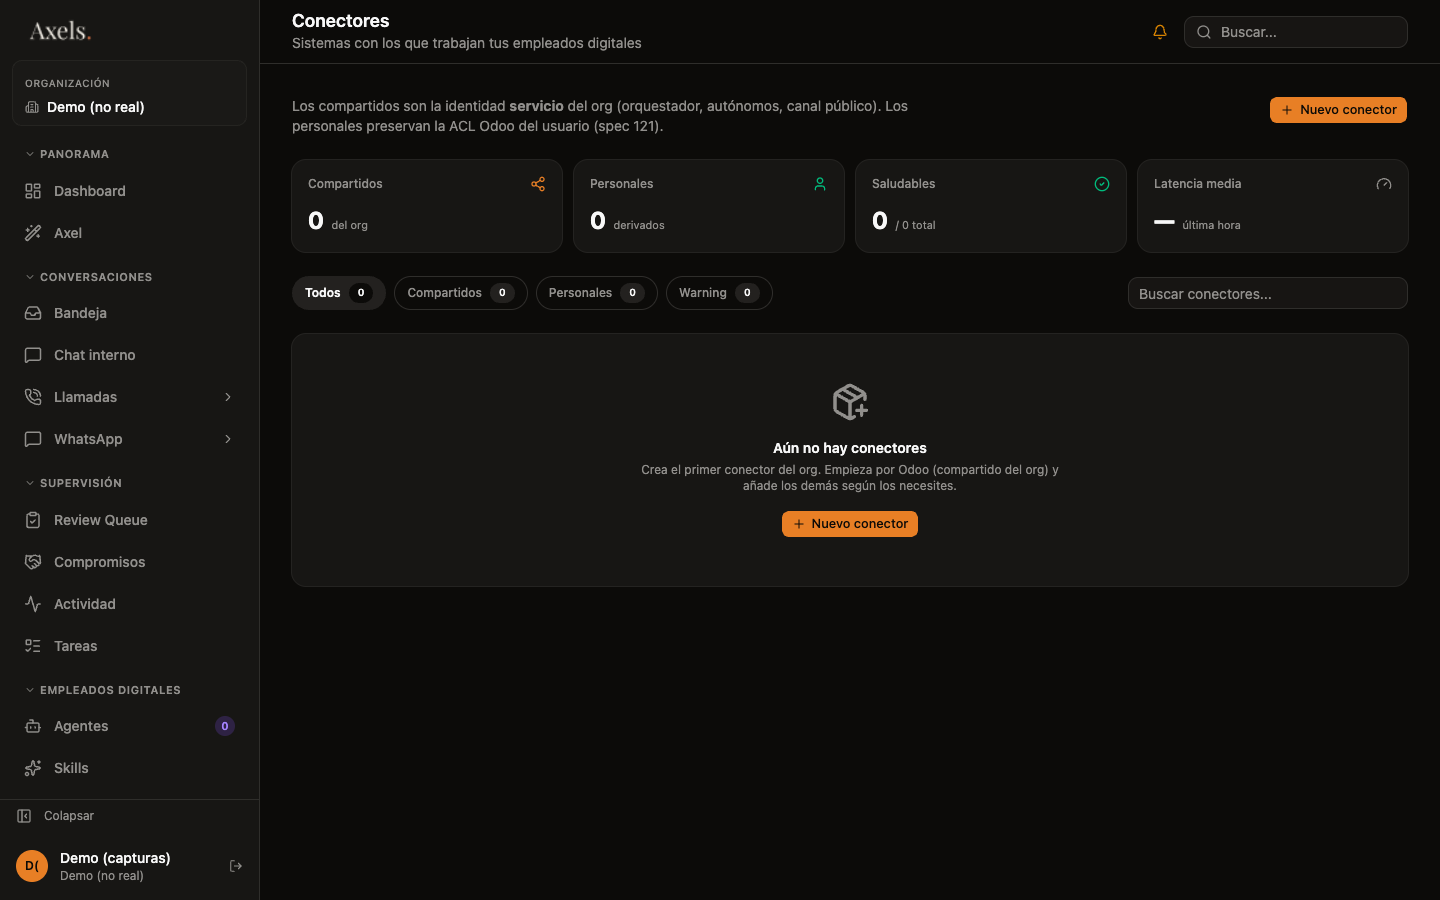The image size is (1440, 900).
Task: Go to the Compromisos page
Action: click(129, 562)
